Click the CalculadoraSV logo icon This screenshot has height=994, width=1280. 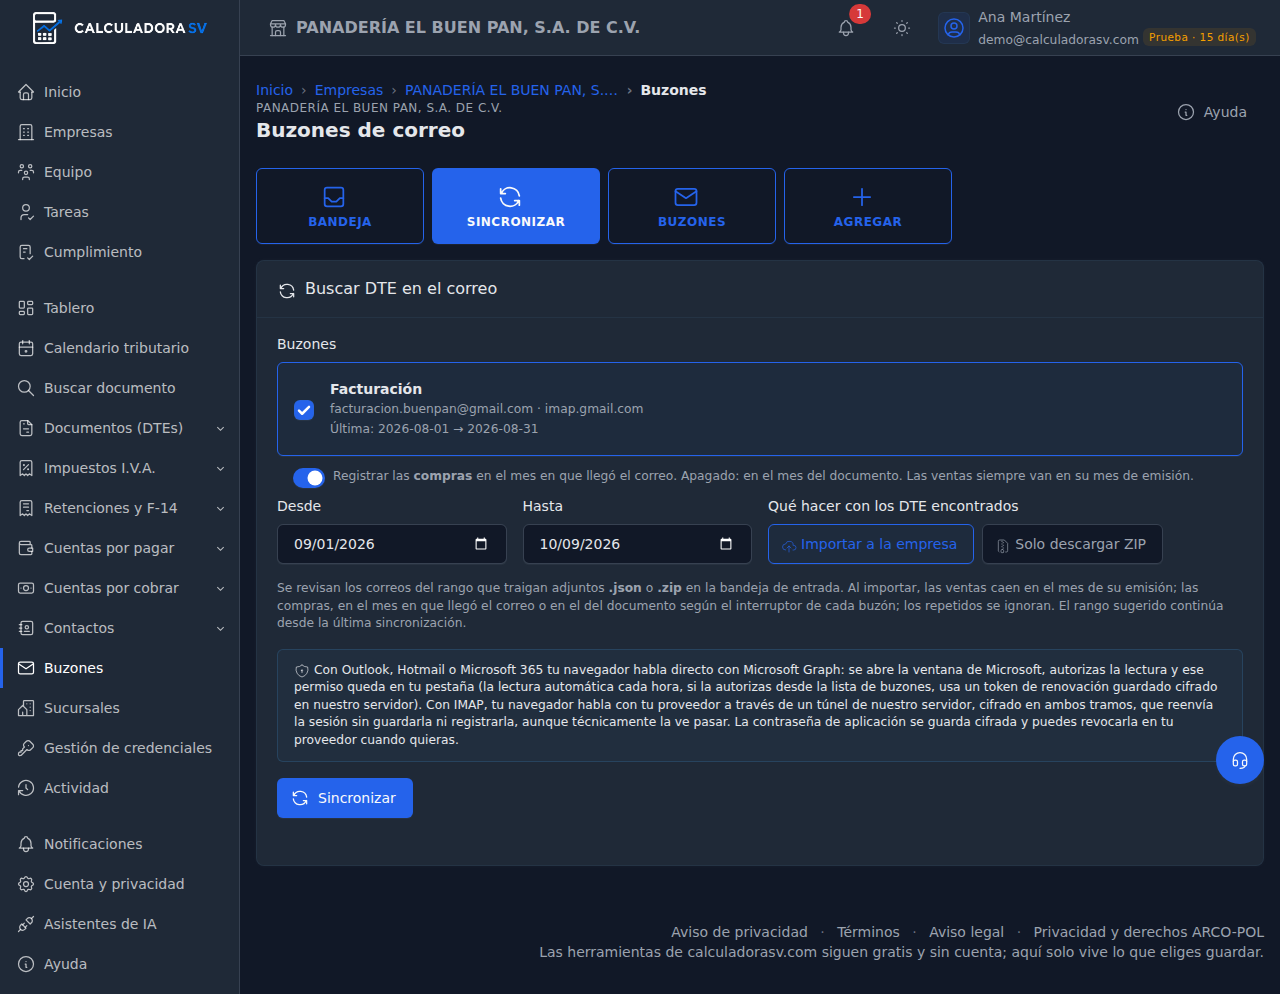(x=45, y=28)
